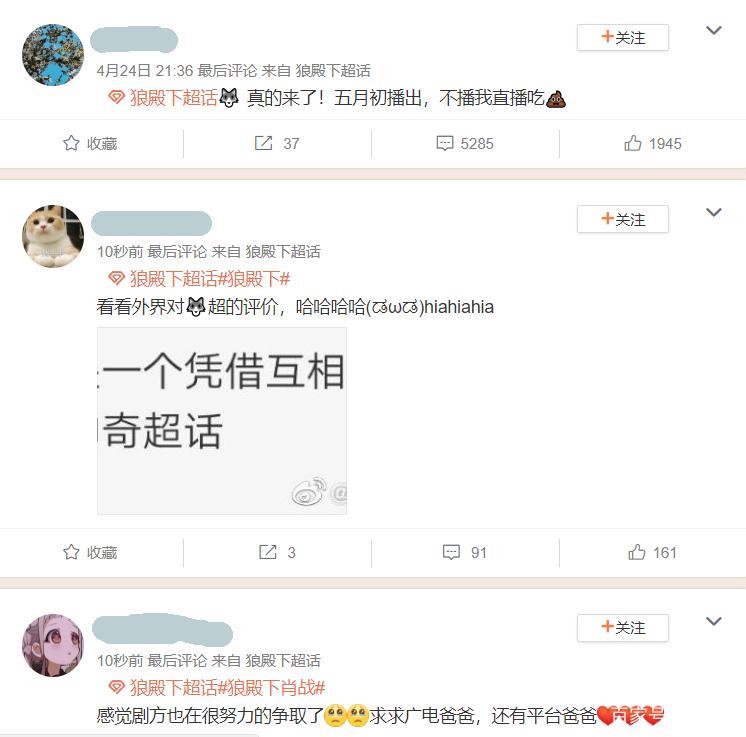Like the cat user's post with 161

pyautogui.click(x=637, y=552)
